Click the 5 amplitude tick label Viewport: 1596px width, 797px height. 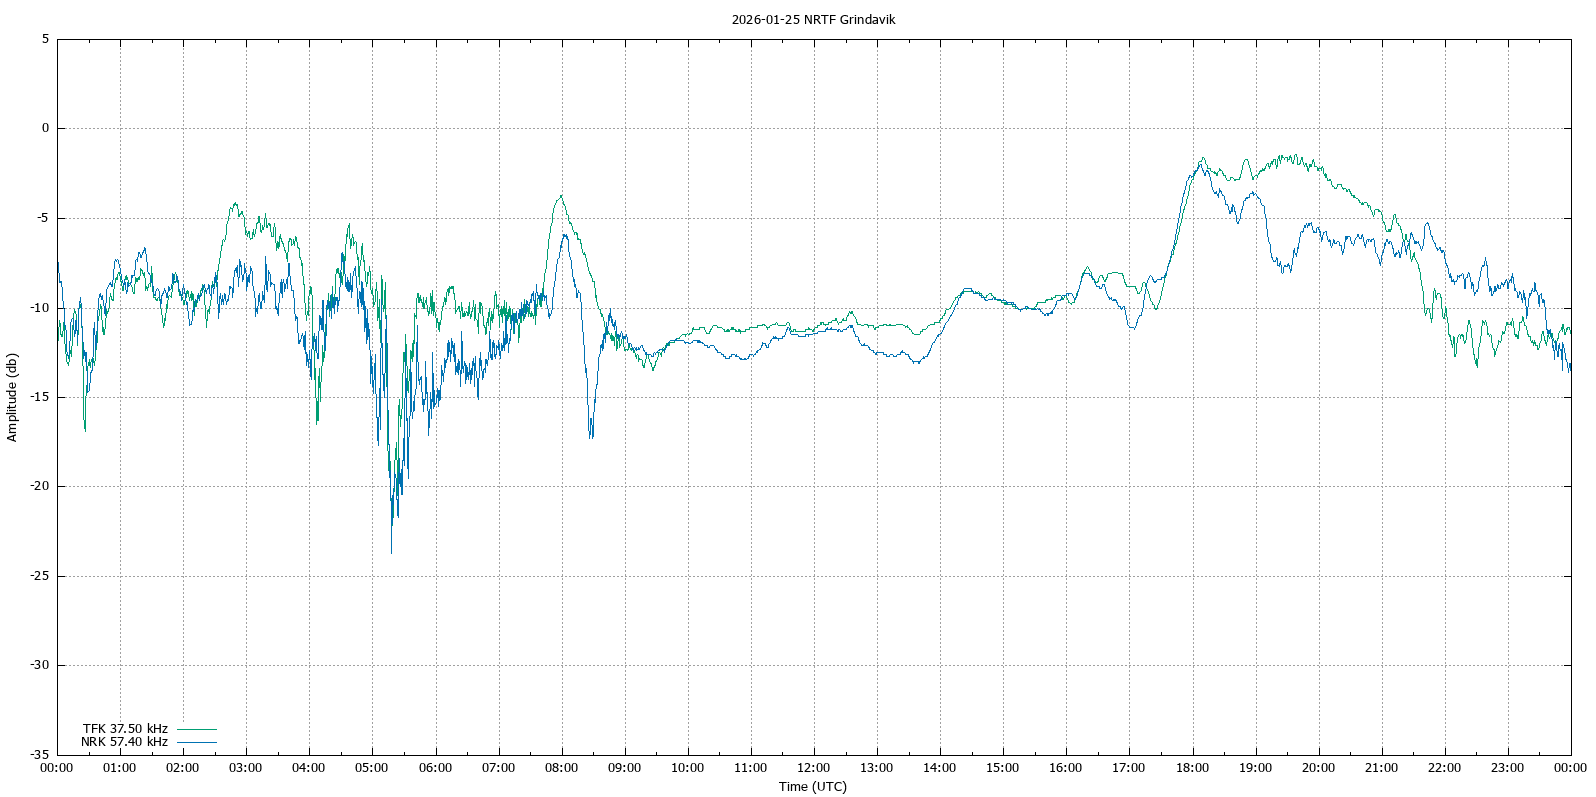[45, 39]
